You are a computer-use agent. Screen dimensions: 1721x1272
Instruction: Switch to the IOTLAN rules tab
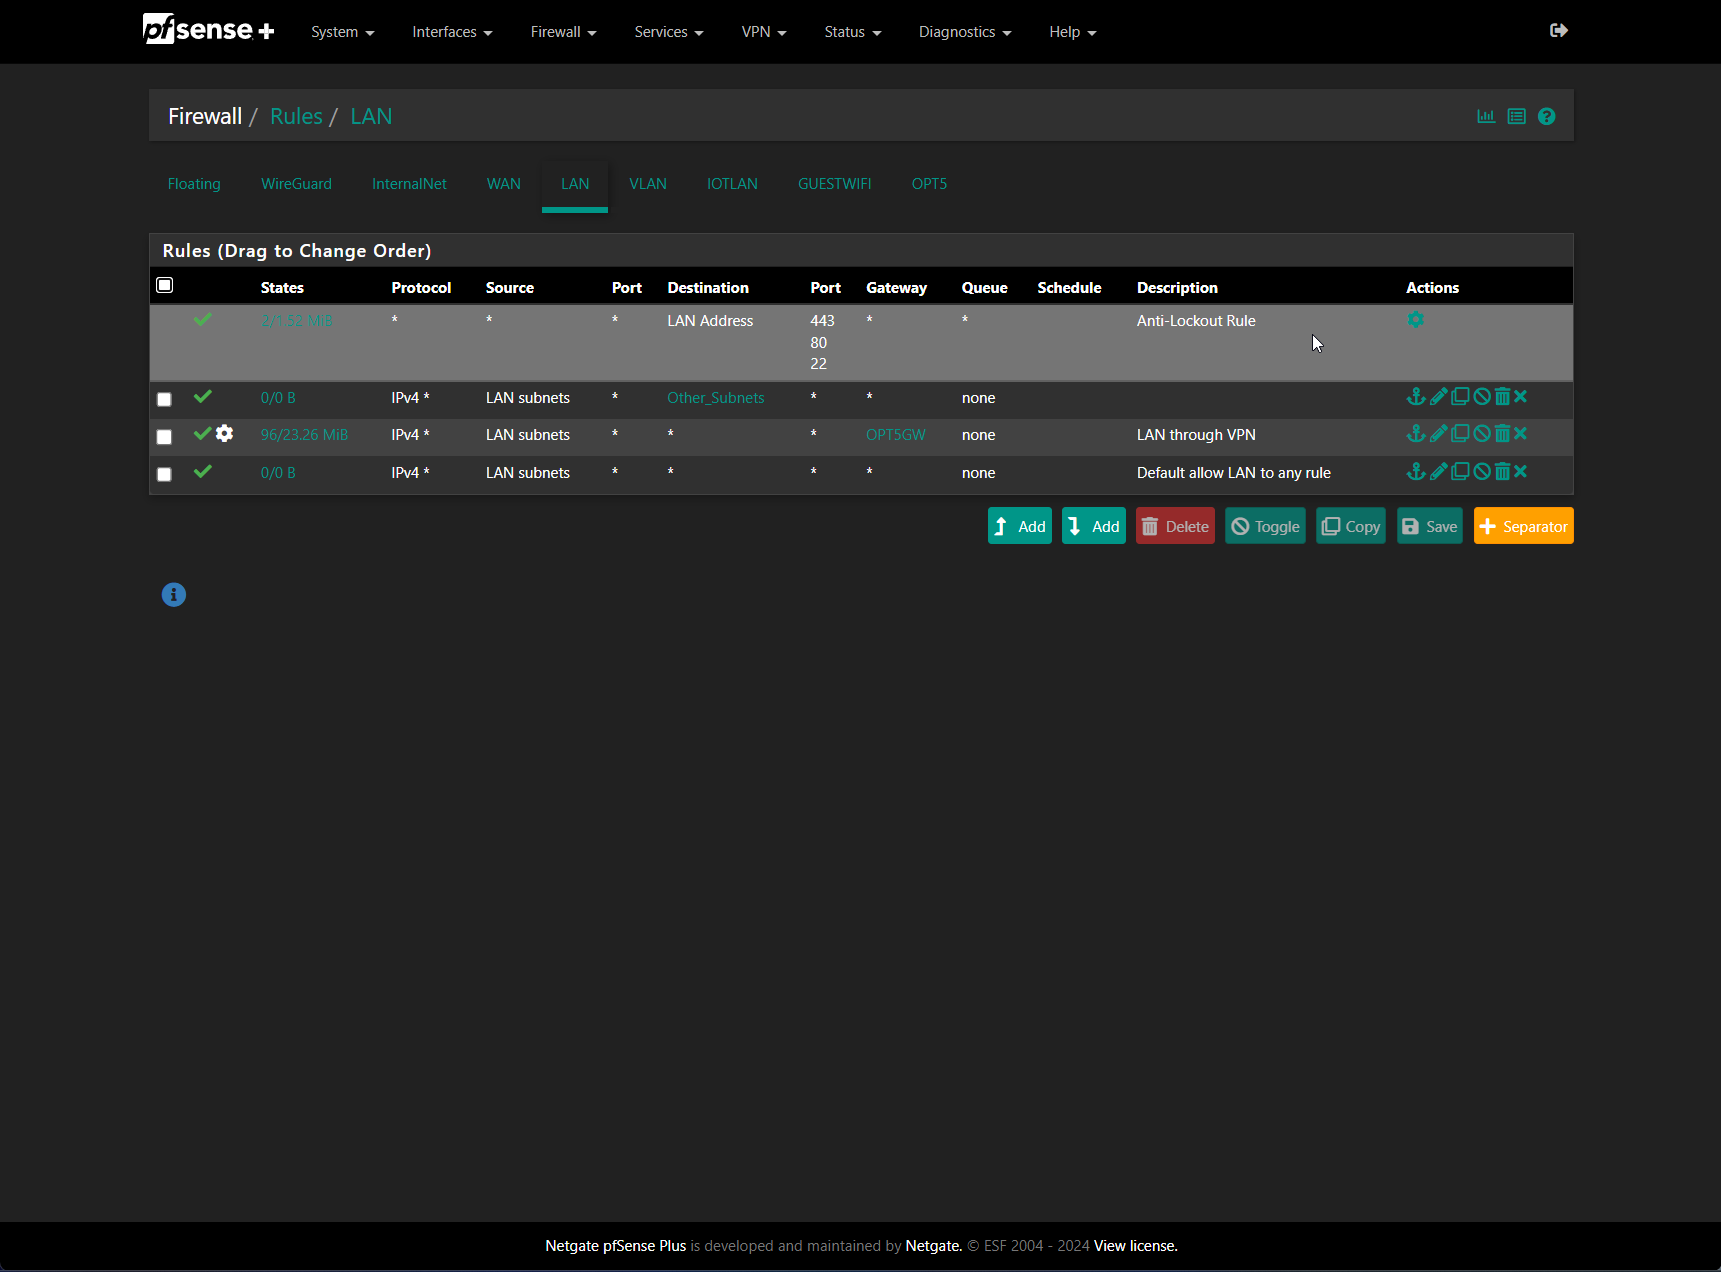732,184
